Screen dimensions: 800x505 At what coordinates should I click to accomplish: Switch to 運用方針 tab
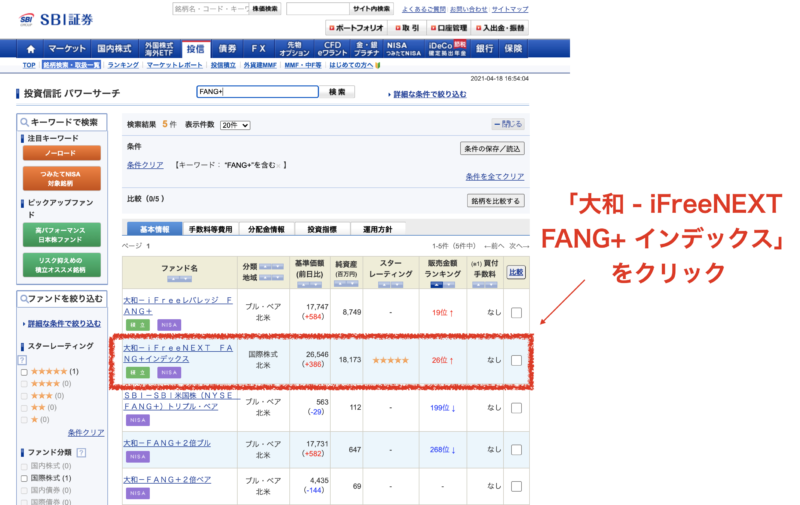[378, 230]
